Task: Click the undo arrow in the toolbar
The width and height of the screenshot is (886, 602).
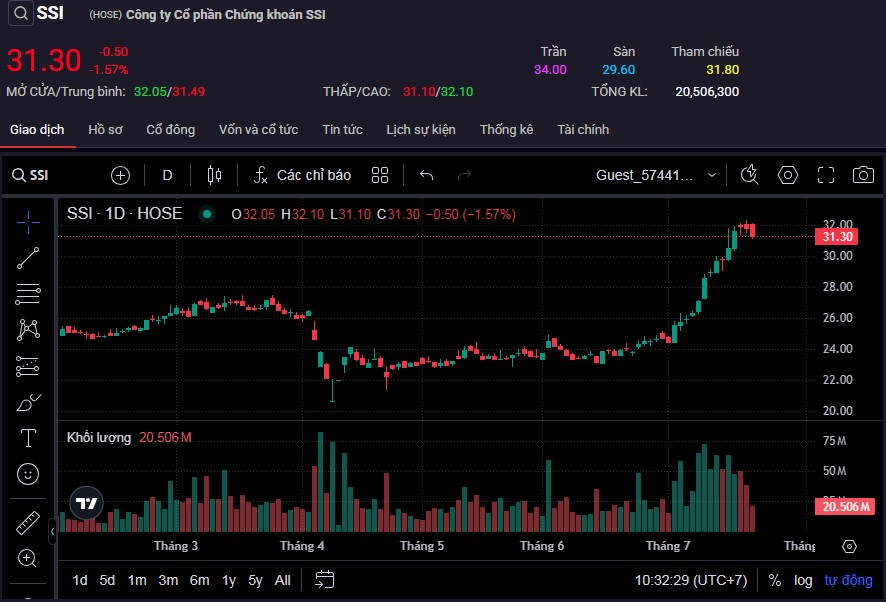Action: tap(426, 175)
